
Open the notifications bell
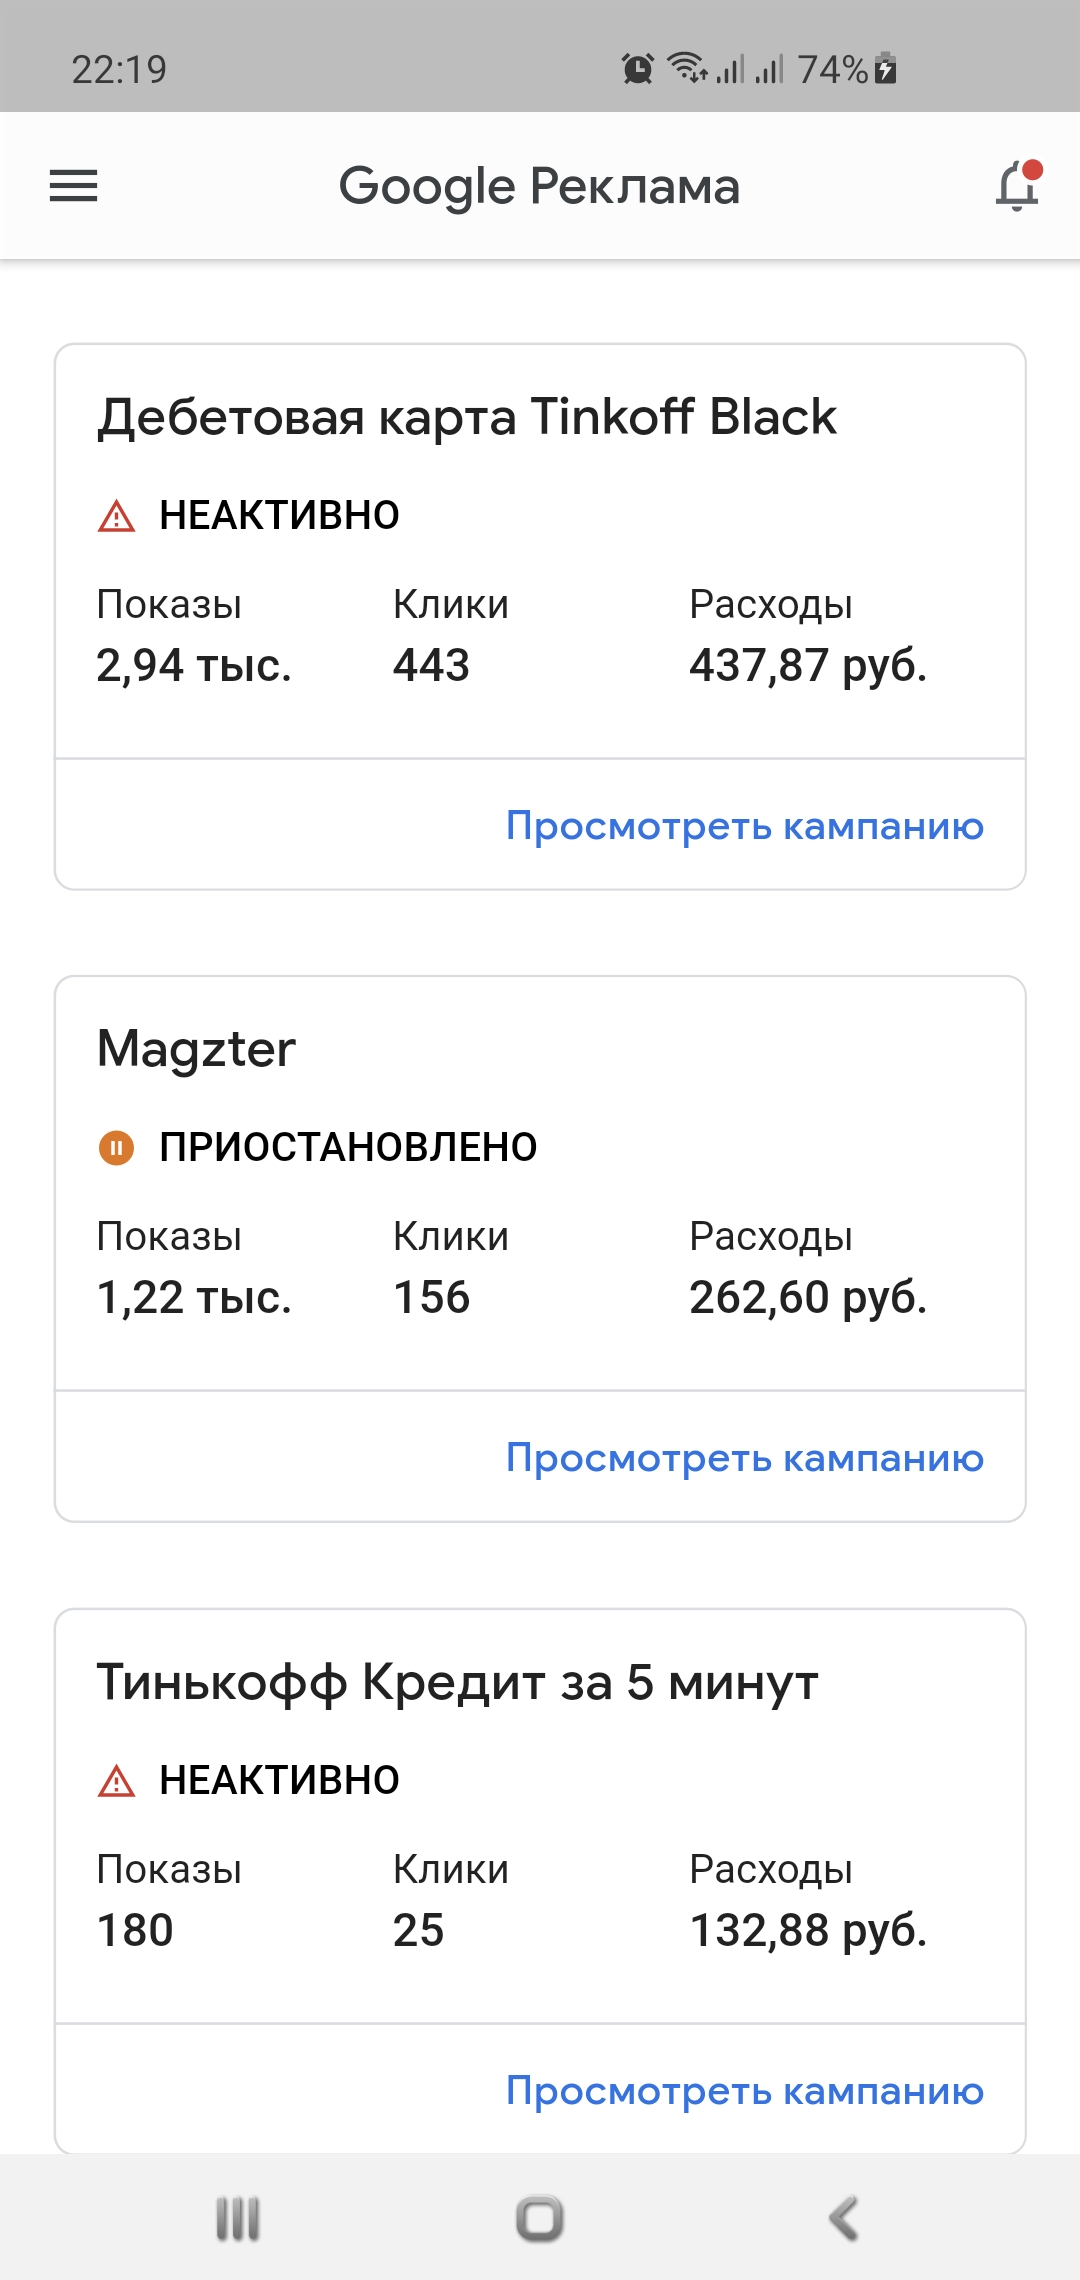1017,186
